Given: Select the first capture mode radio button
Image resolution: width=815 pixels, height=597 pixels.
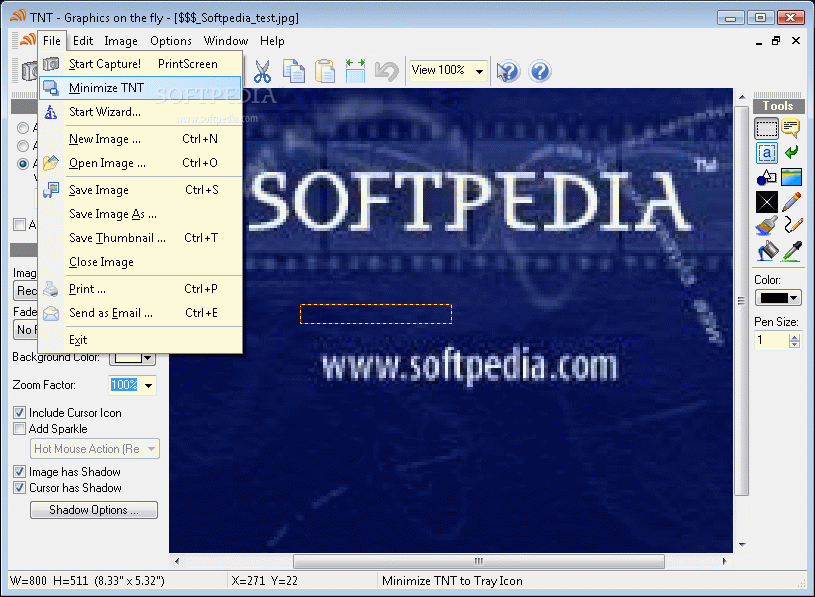Looking at the screenshot, I should [x=23, y=128].
